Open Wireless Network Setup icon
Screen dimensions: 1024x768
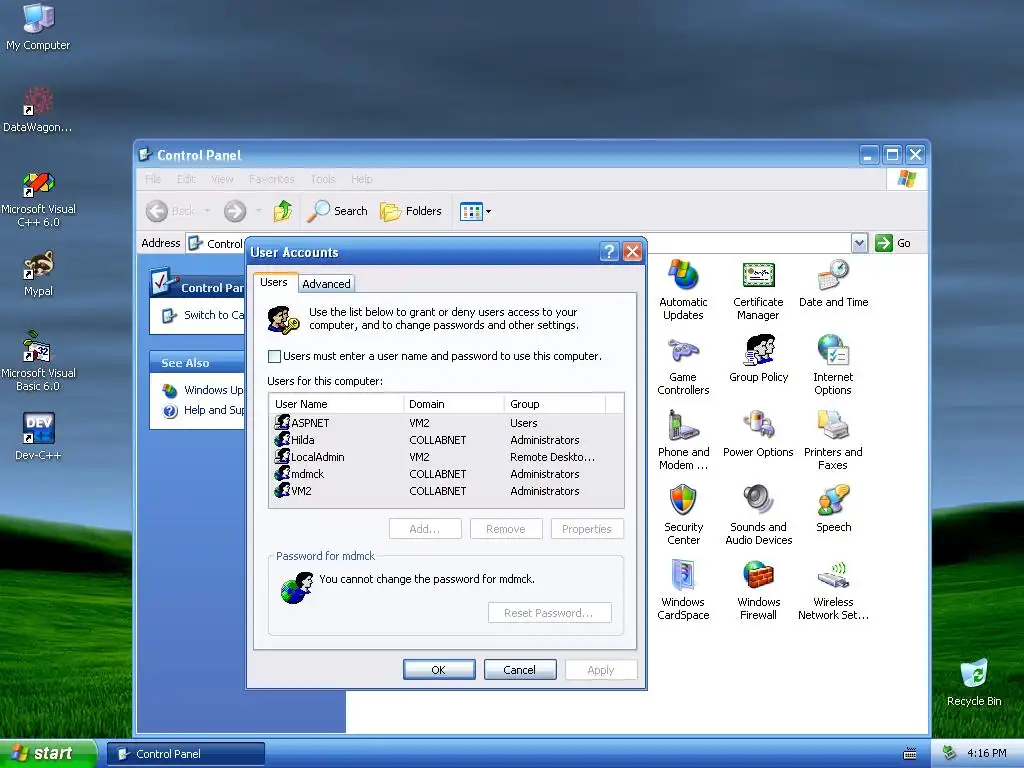833,589
